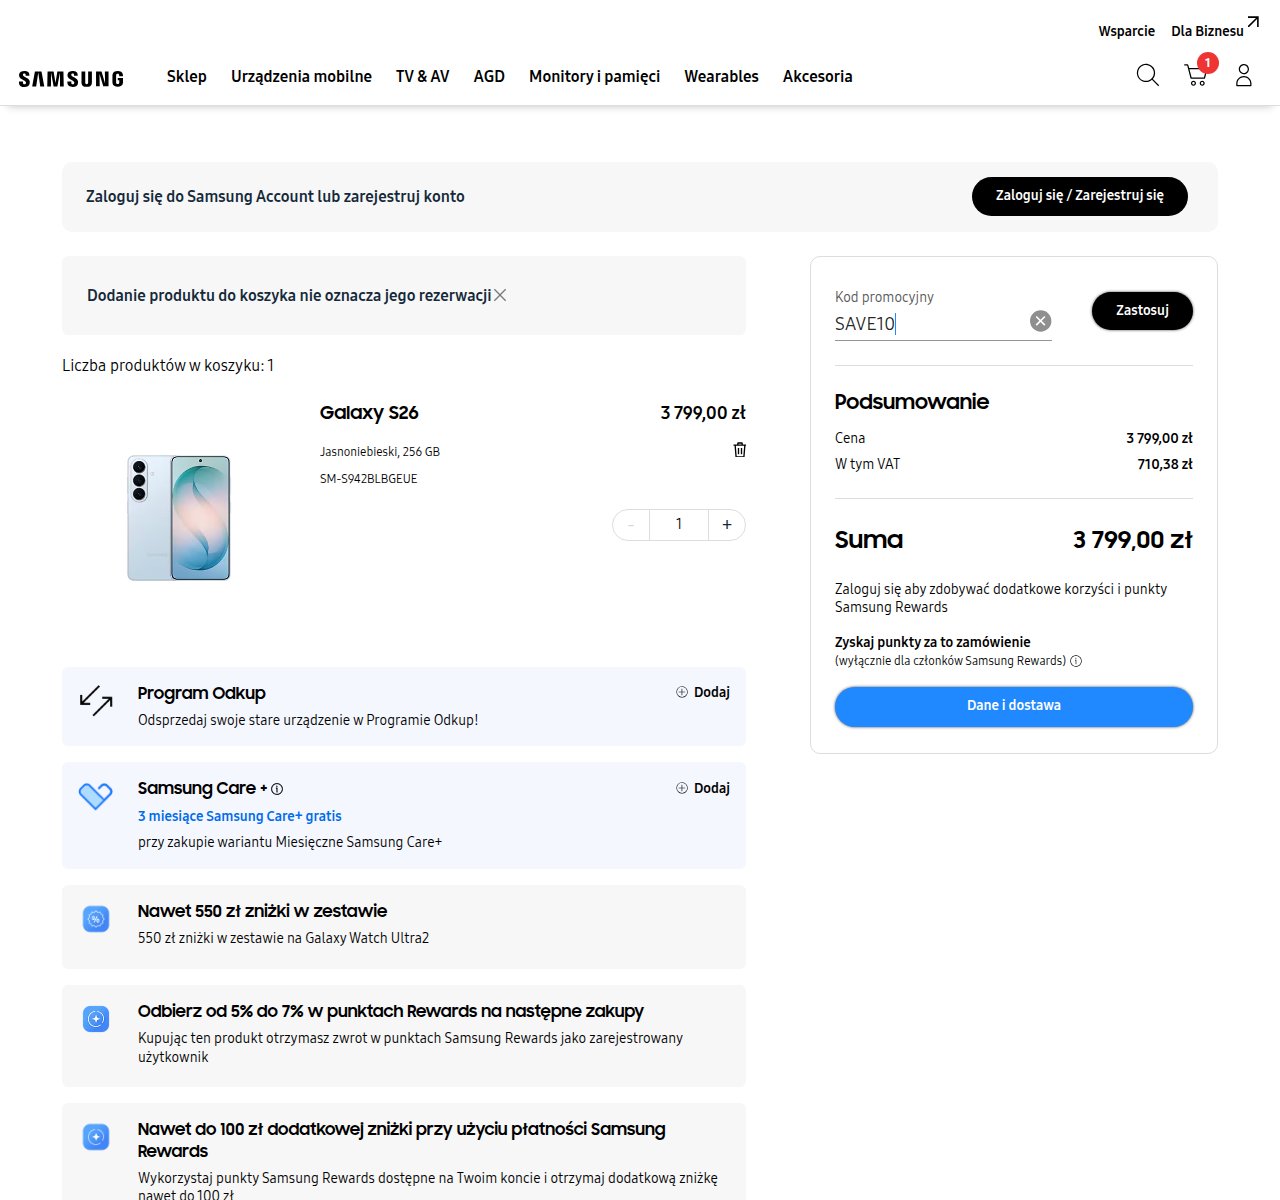Decrease Galaxy S26 quantity with minus
The width and height of the screenshot is (1280, 1200).
631,525
